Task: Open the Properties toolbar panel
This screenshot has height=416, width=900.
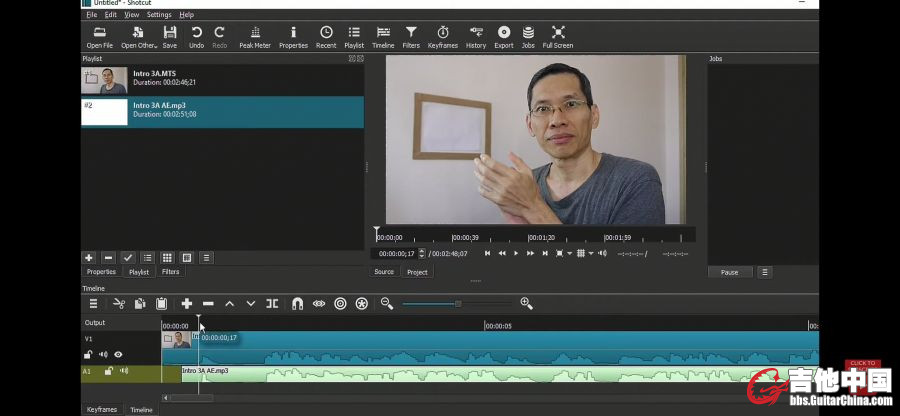Action: coord(293,37)
